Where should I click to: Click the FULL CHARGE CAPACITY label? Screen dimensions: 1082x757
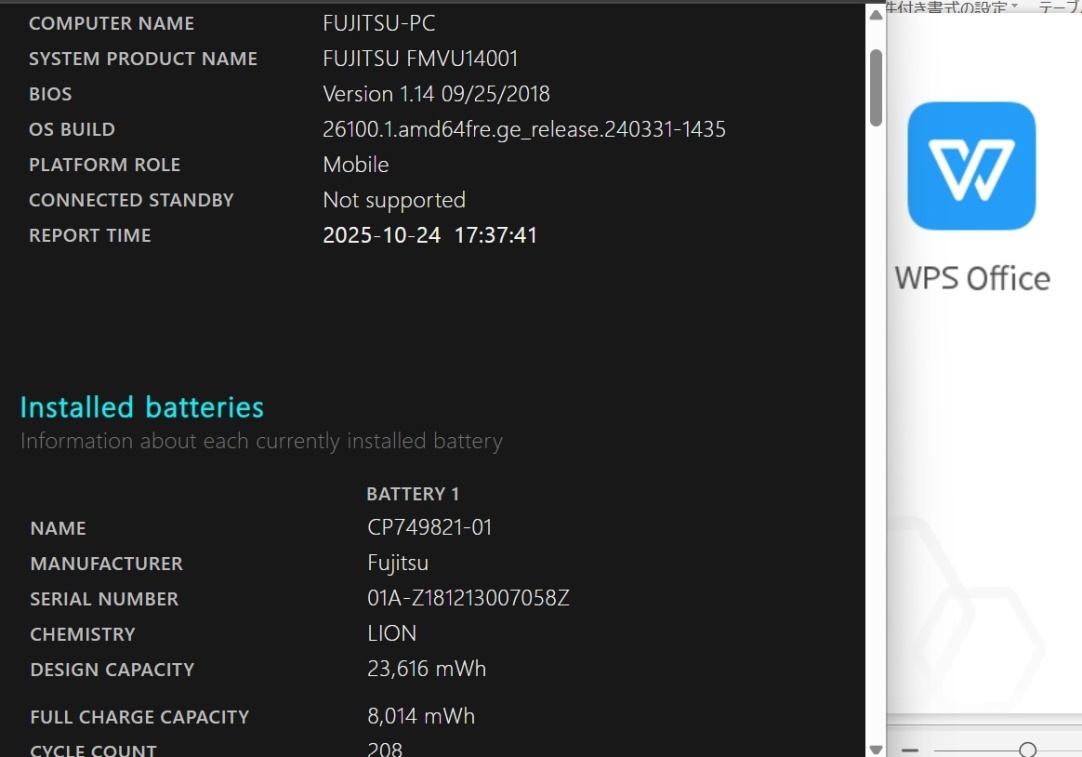pyautogui.click(x=139, y=717)
